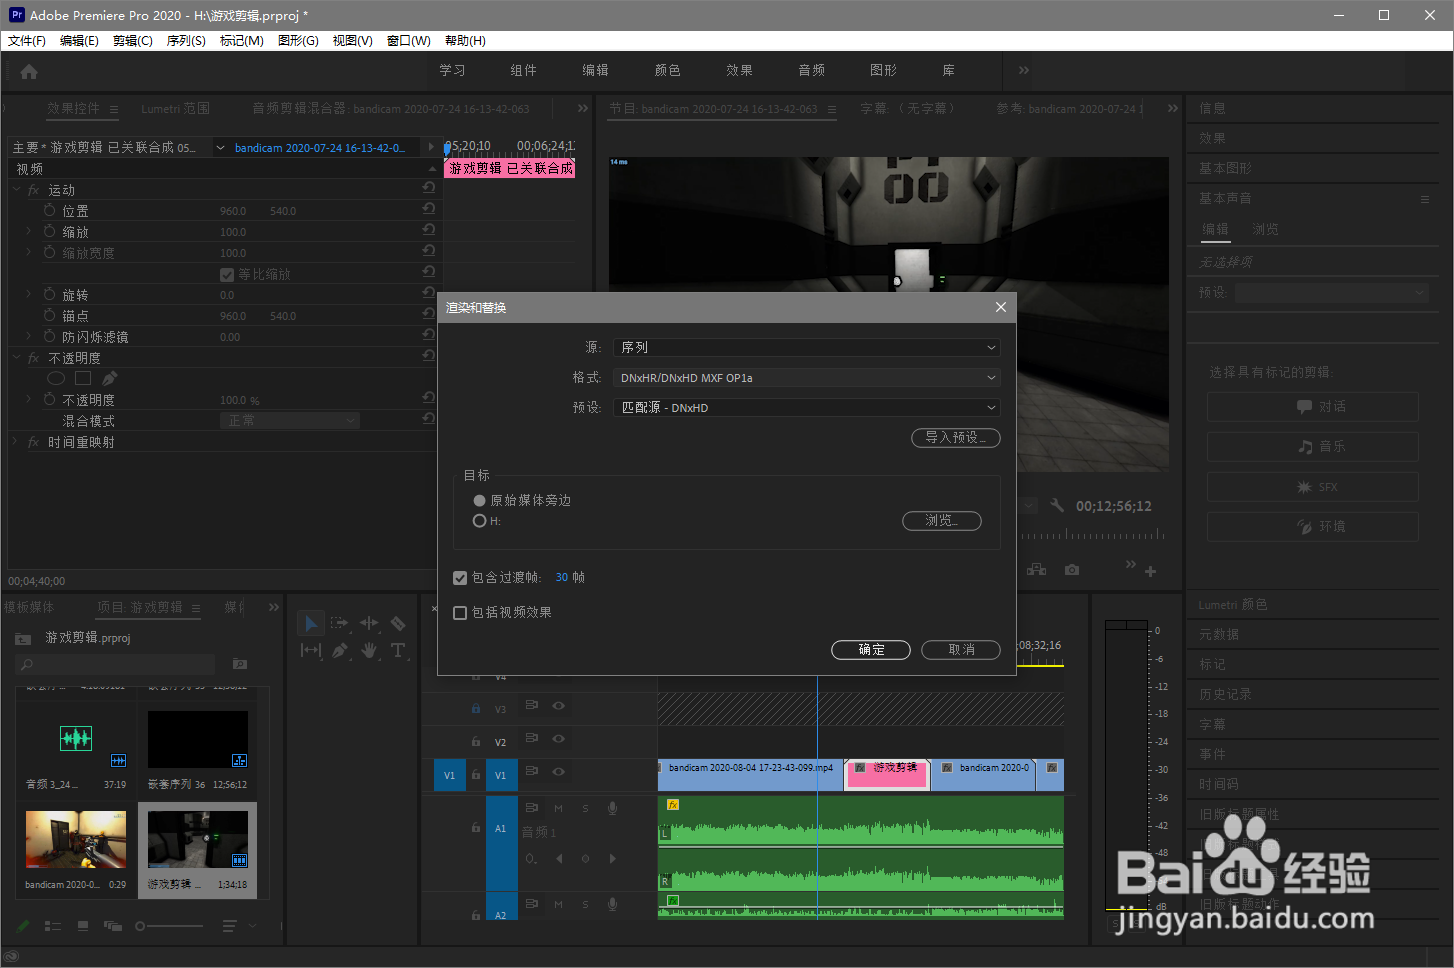Select the Type tool
The image size is (1454, 968).
(x=398, y=650)
